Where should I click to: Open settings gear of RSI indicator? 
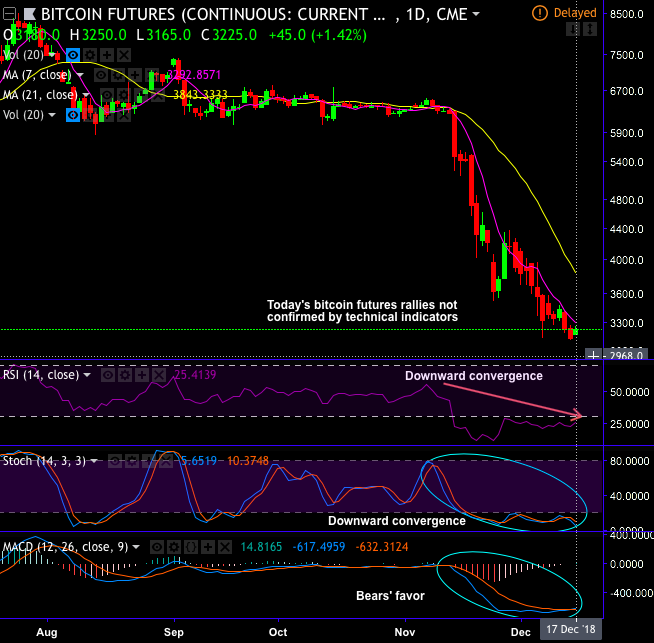point(124,375)
